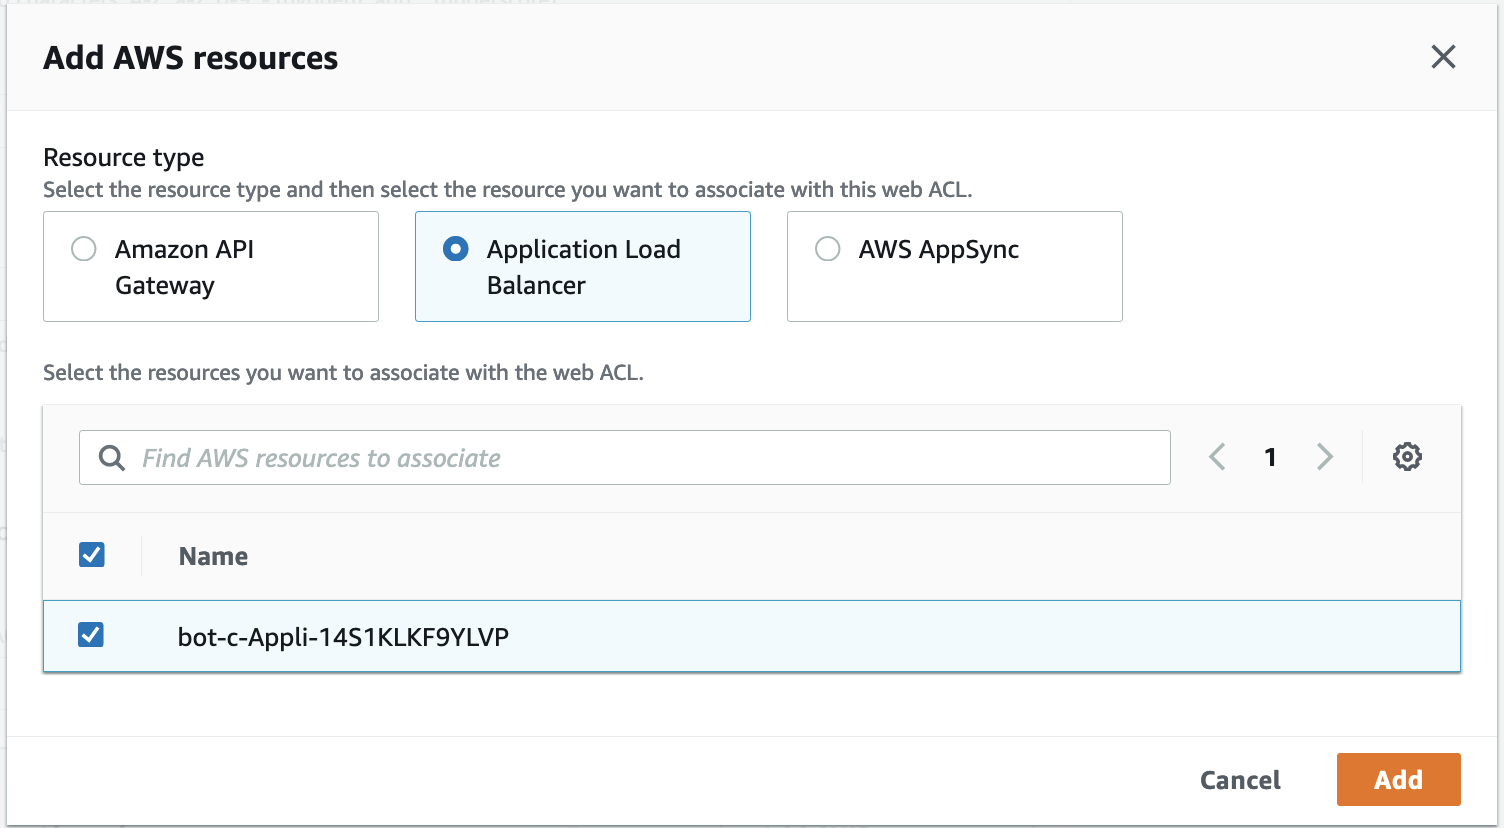
Task: Click the Add button
Action: tap(1398, 779)
